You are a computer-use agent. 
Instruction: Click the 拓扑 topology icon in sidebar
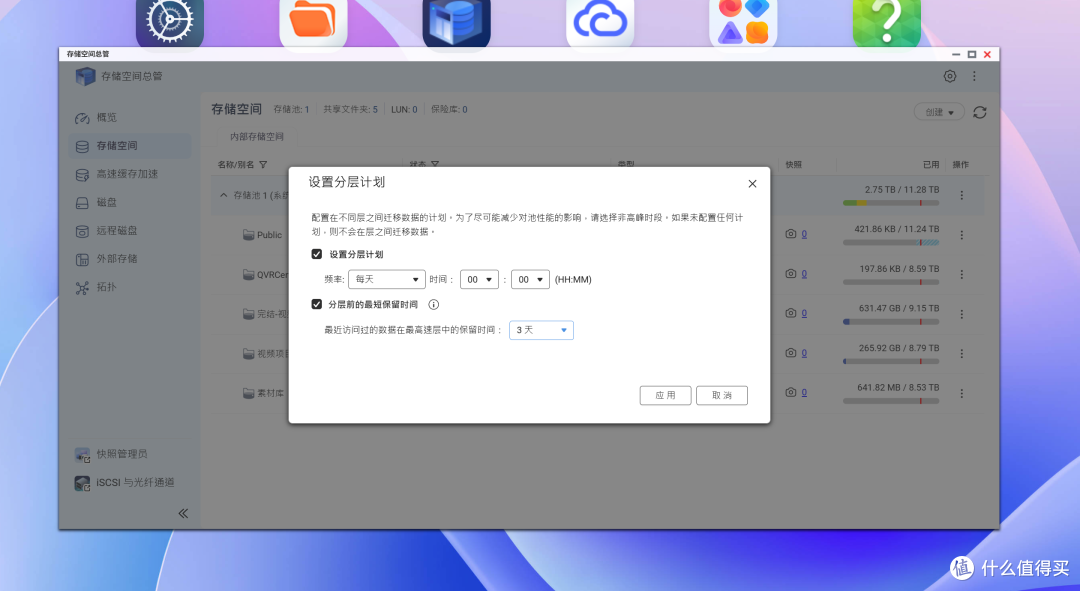[x=82, y=288]
